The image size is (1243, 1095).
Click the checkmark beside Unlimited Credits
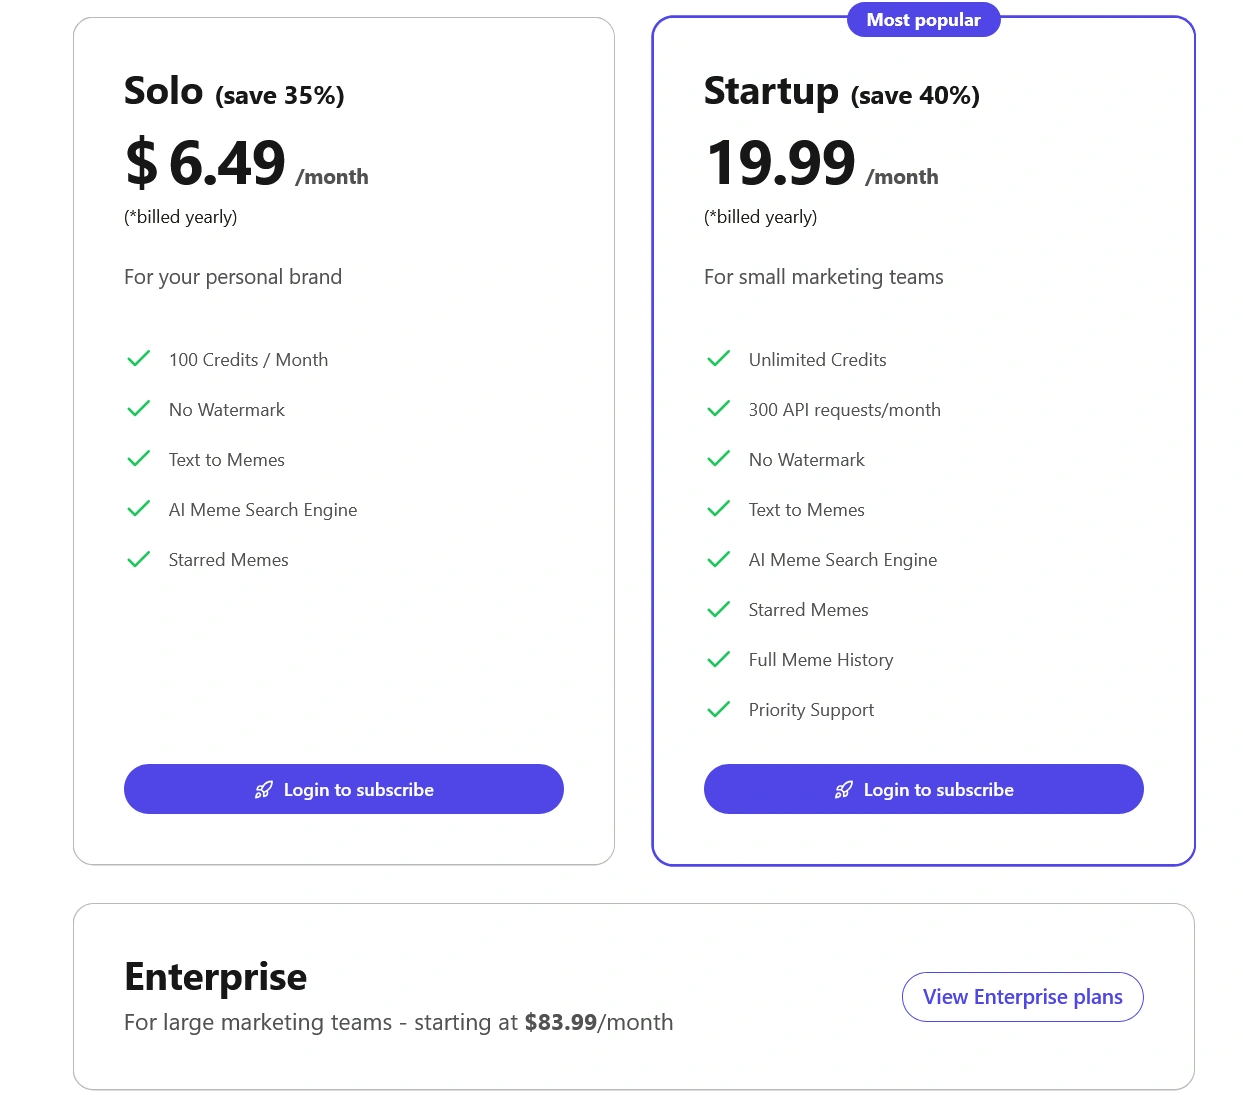pyautogui.click(x=718, y=359)
